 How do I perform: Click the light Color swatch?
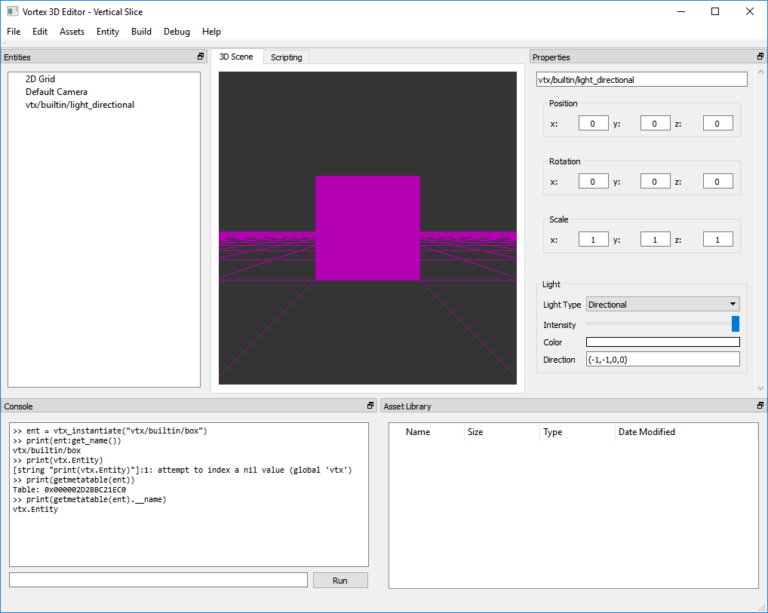pyautogui.click(x=662, y=342)
